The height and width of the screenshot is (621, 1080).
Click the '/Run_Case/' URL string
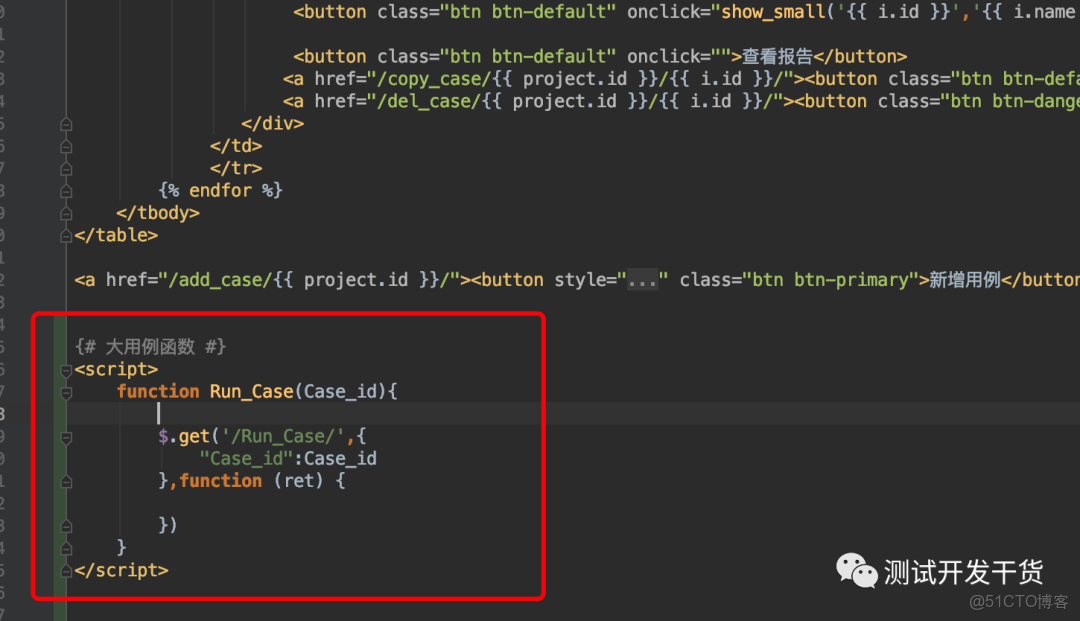(x=282, y=436)
